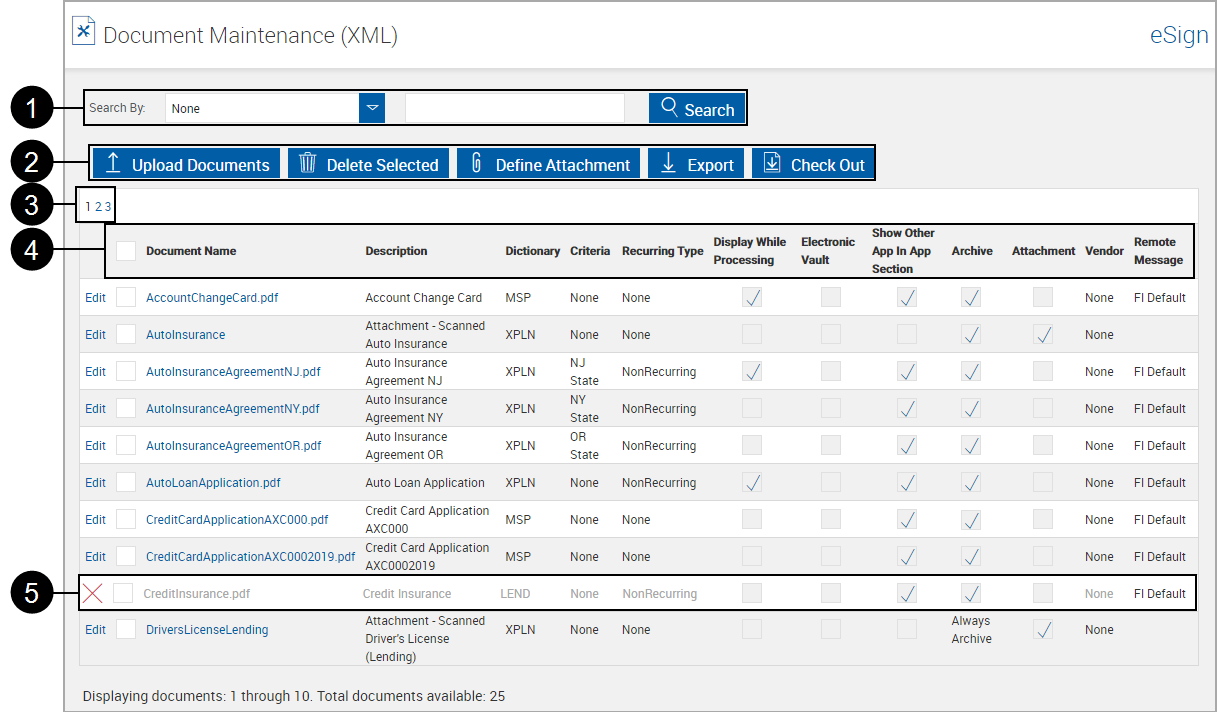Go to page 2 of the document list
This screenshot has width=1217, height=723.
pos(95,204)
